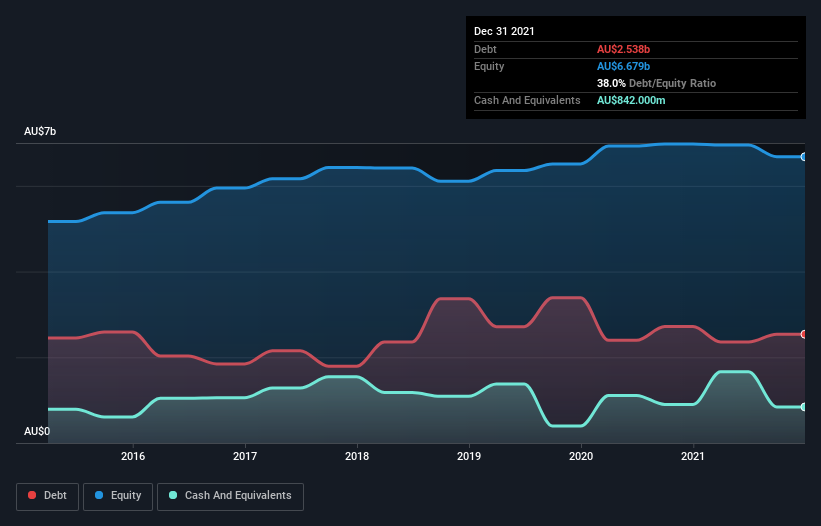Click the Cash And Equivalents tooltip label
Screen dimensions: 821x526
[x=527, y=100]
